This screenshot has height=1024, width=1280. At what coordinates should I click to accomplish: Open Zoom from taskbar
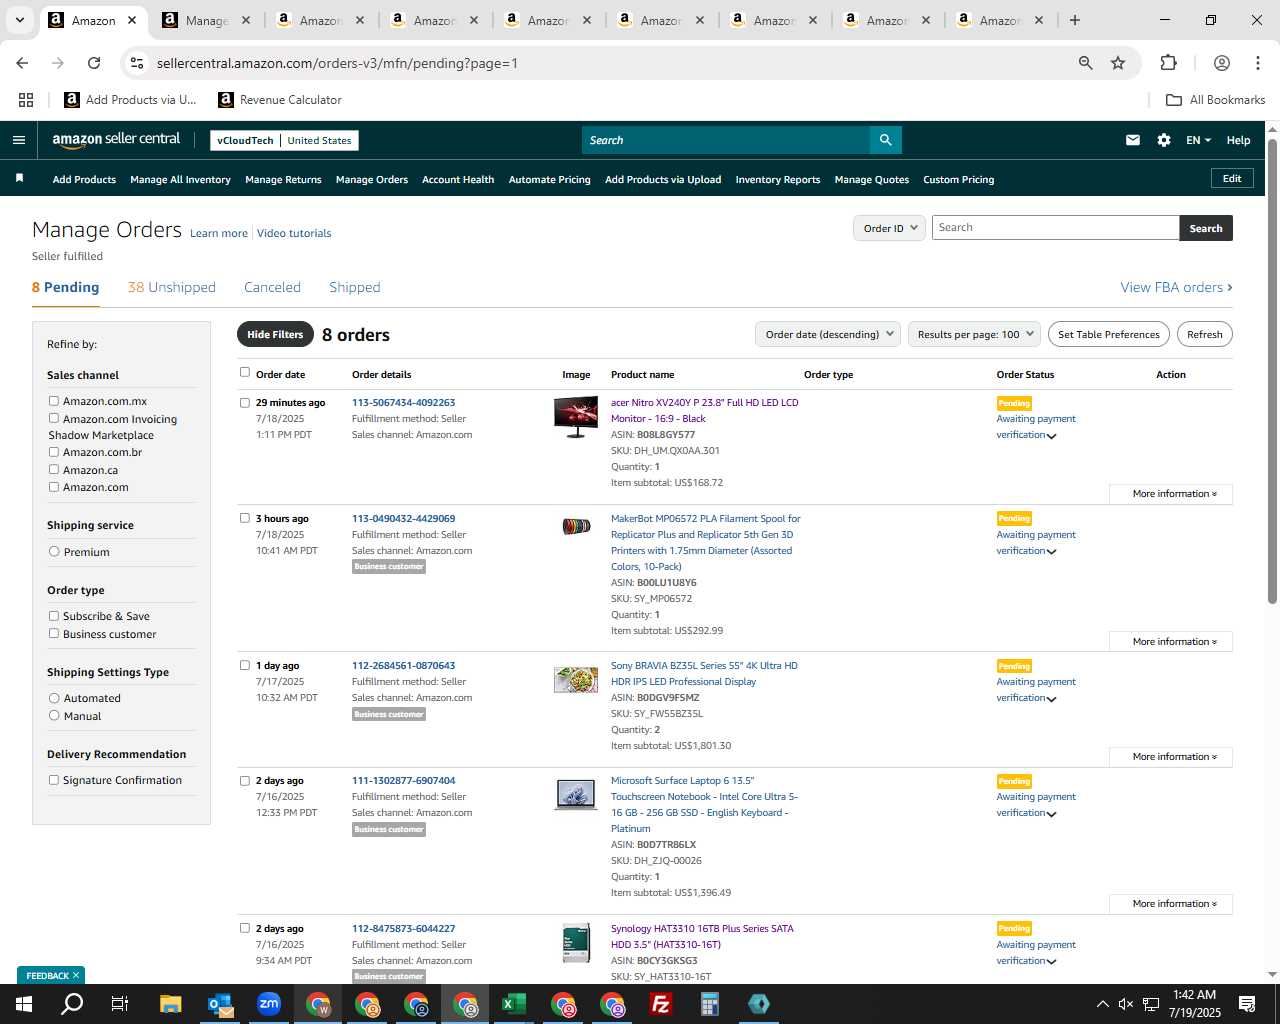(x=268, y=1004)
